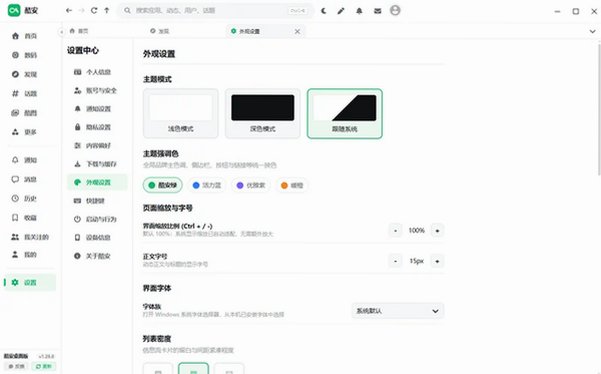Image resolution: width=601 pixels, height=374 pixels.
Task: Choose the blue accent color swatch
Action: coord(207,185)
